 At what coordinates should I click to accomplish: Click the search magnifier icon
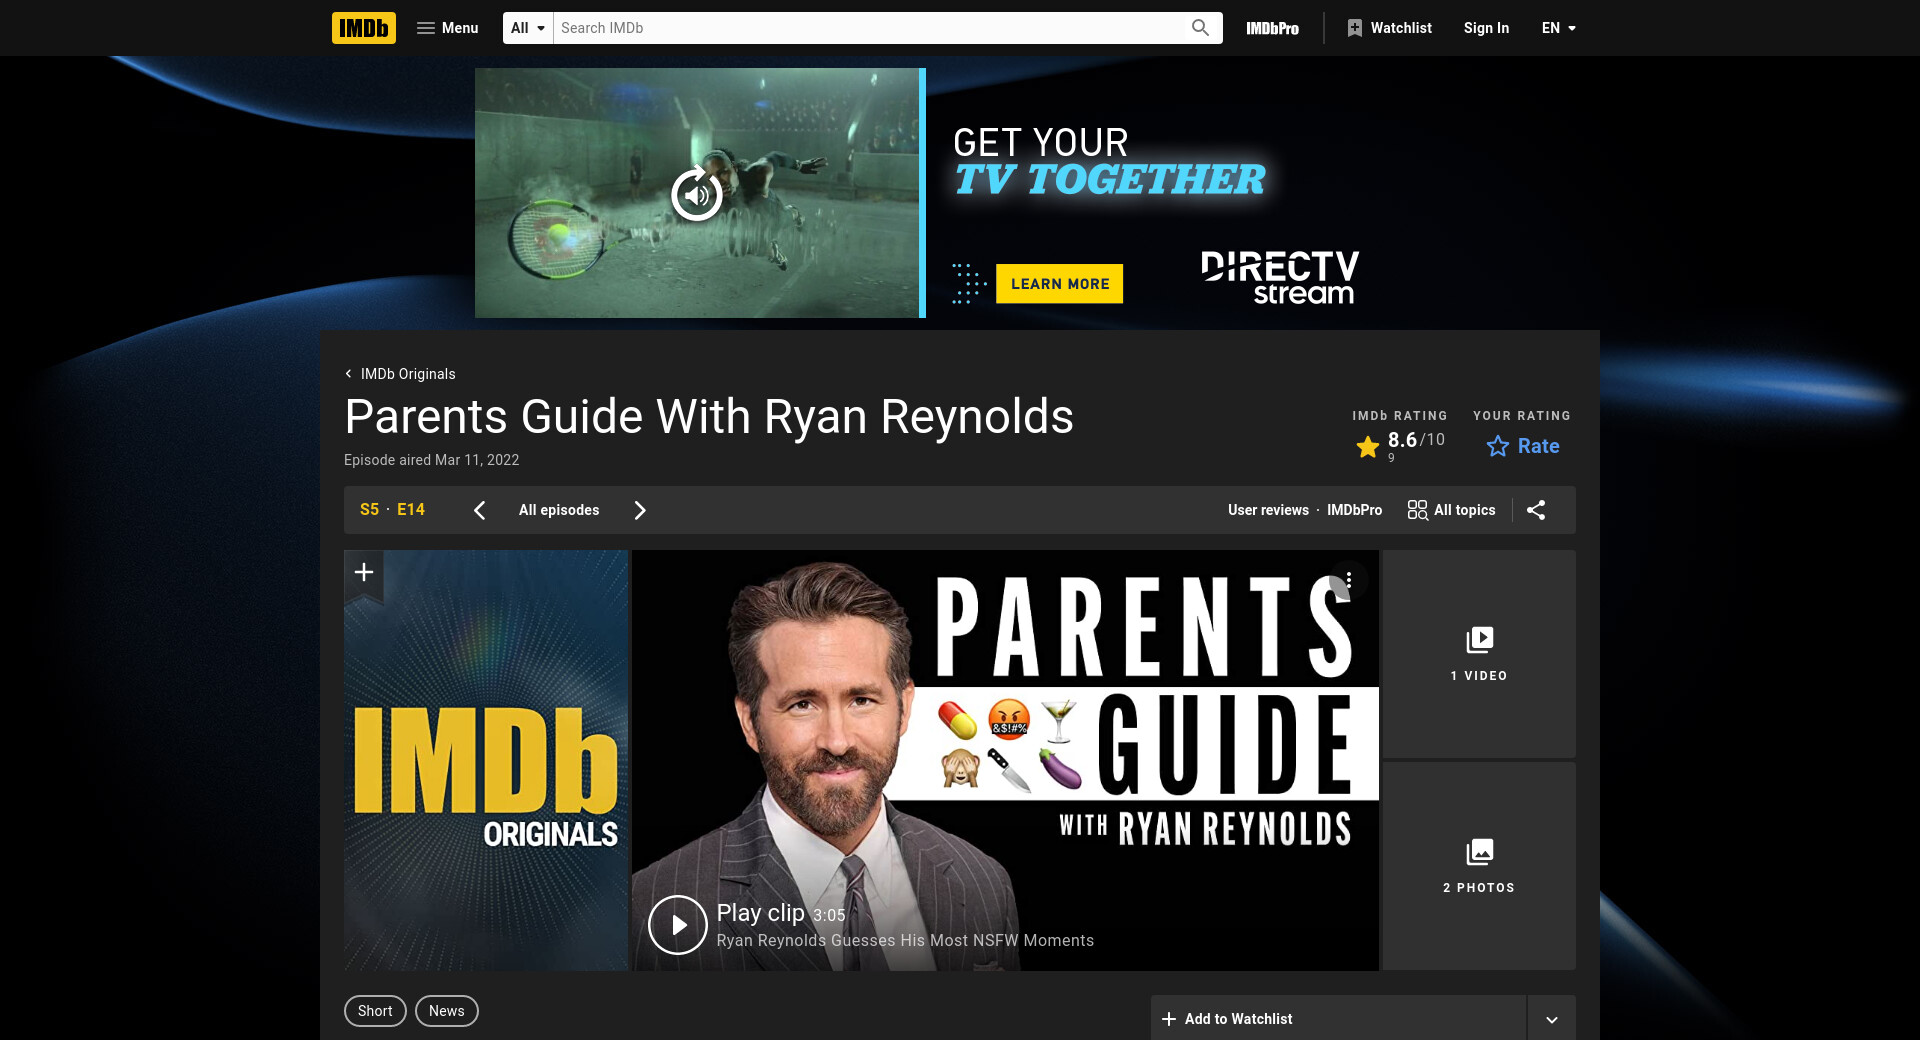[1200, 28]
